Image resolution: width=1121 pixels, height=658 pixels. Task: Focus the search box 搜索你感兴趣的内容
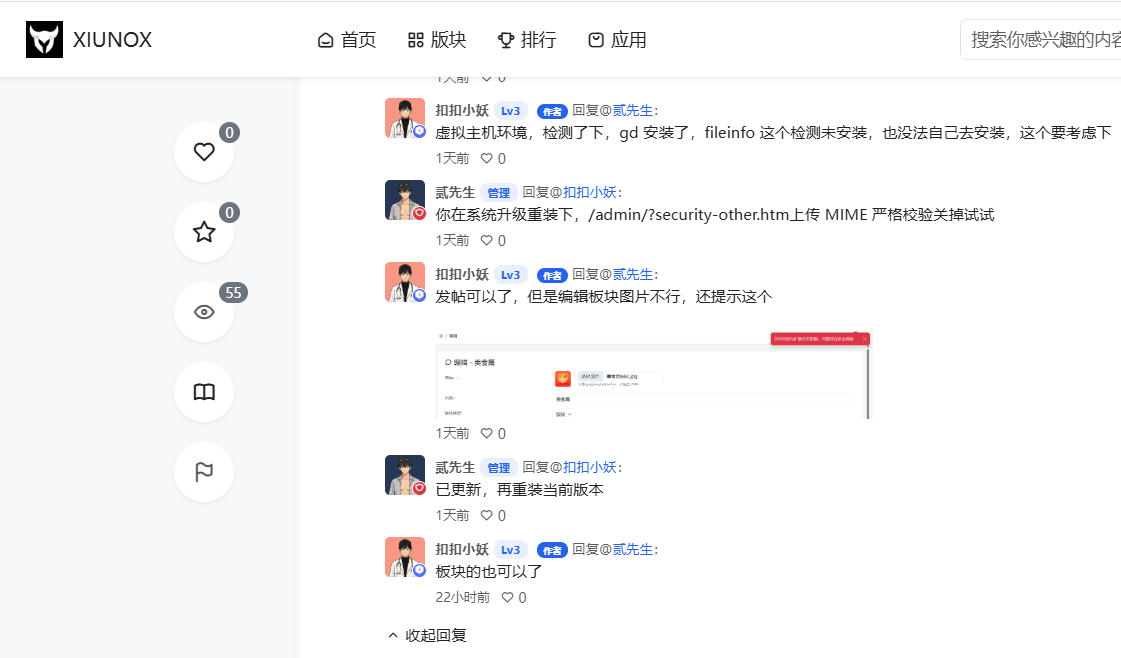tap(1041, 40)
